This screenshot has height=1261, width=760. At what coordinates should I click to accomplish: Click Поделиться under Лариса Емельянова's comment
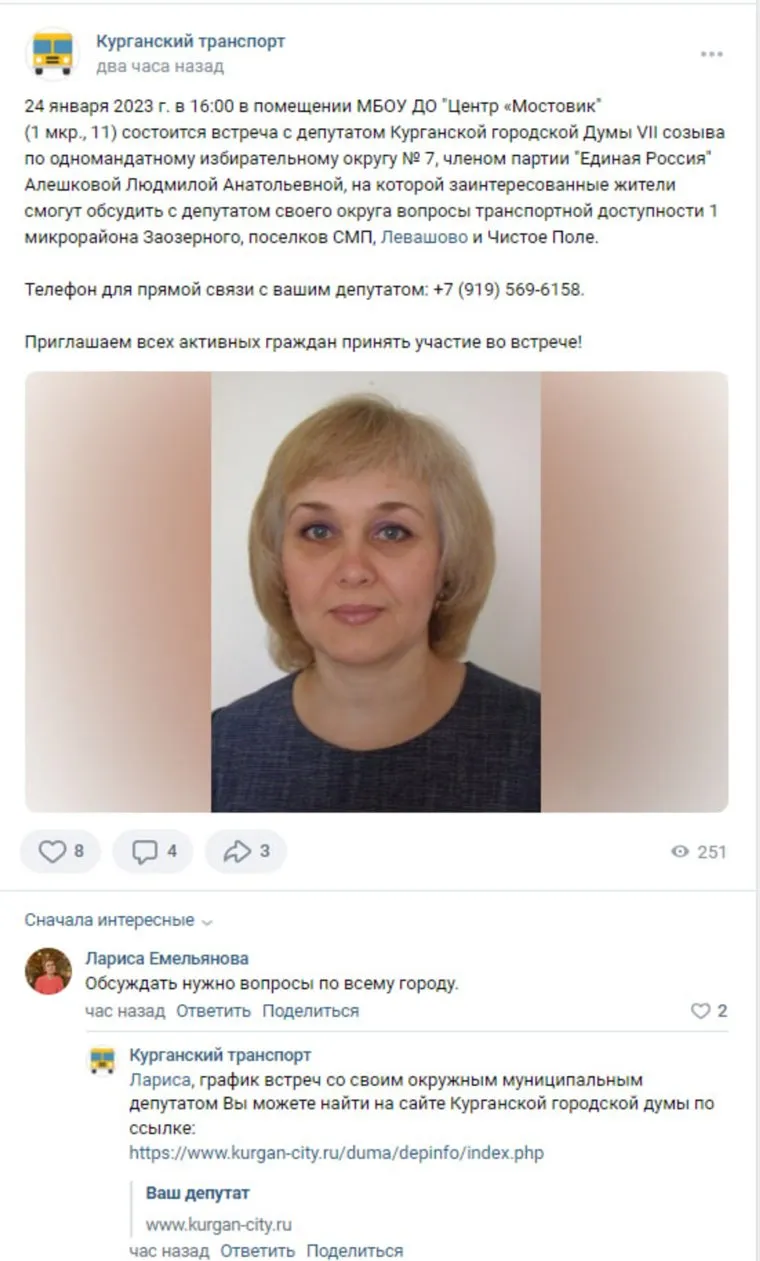(x=310, y=1011)
